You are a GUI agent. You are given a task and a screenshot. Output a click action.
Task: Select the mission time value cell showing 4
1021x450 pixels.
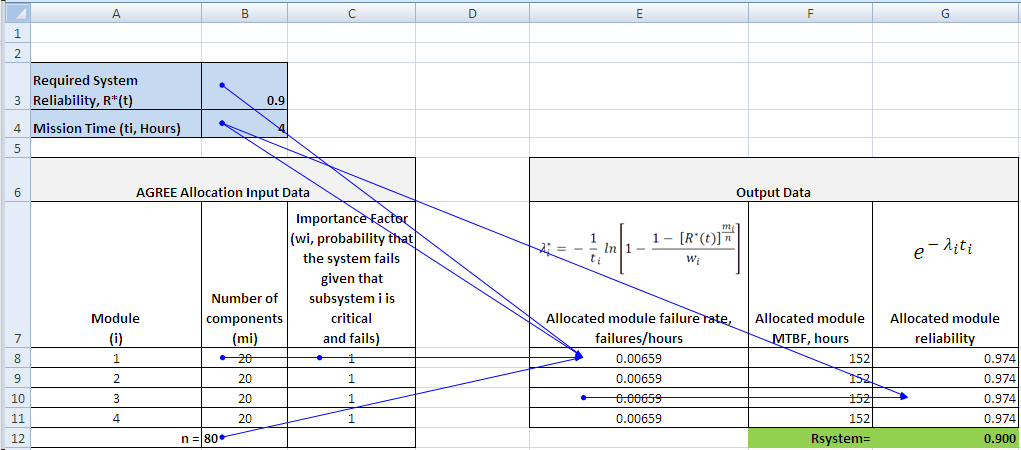click(244, 124)
